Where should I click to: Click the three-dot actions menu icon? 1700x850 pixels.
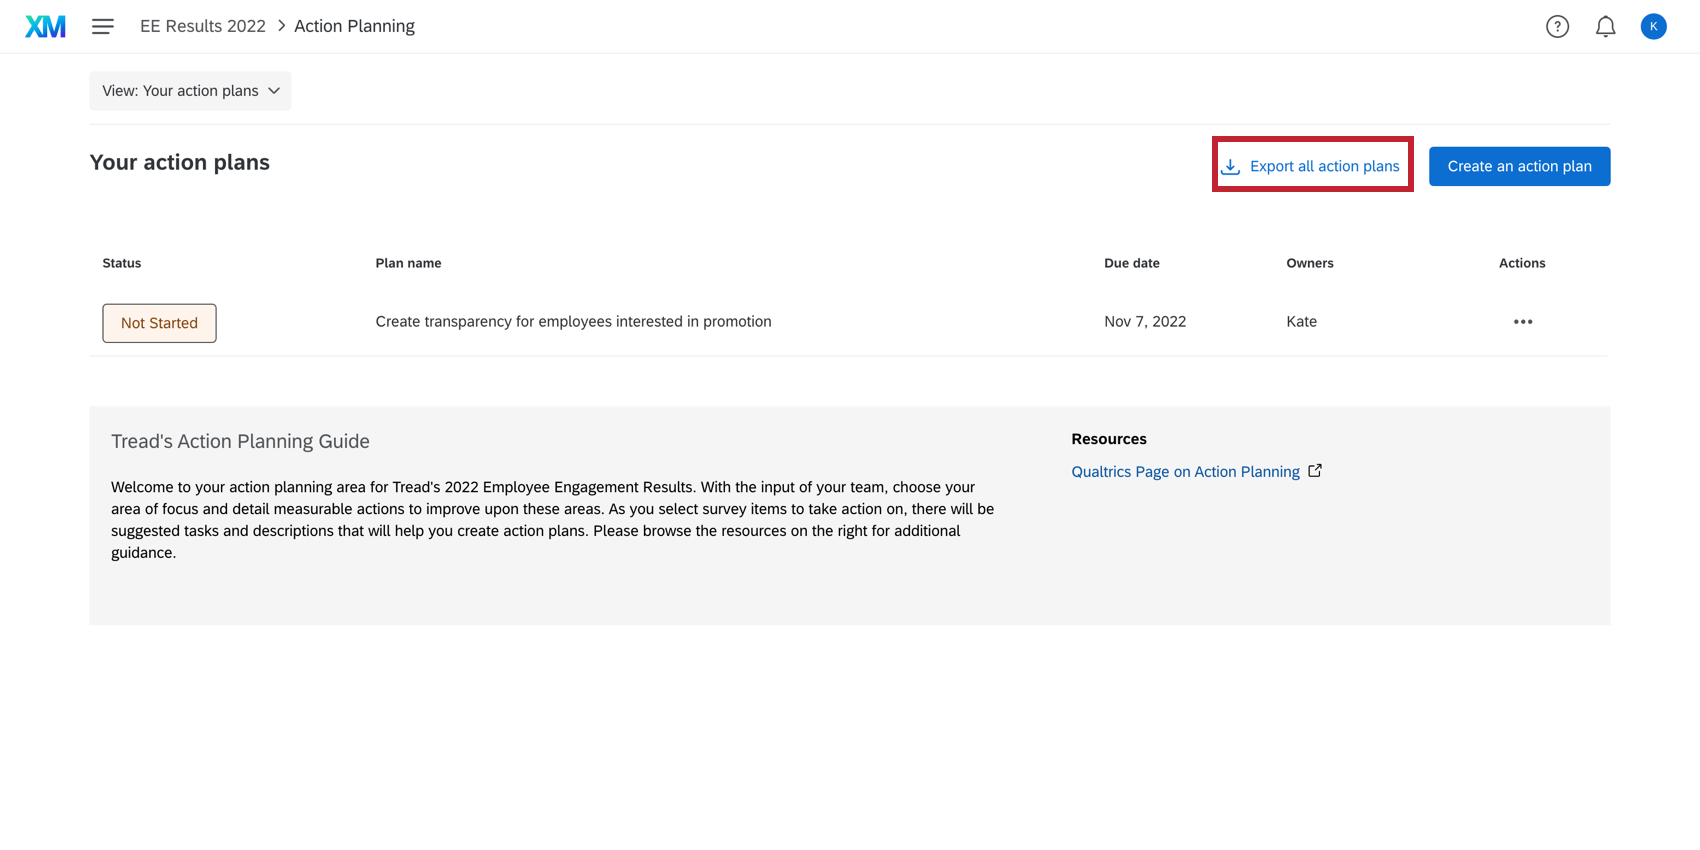[x=1522, y=322]
